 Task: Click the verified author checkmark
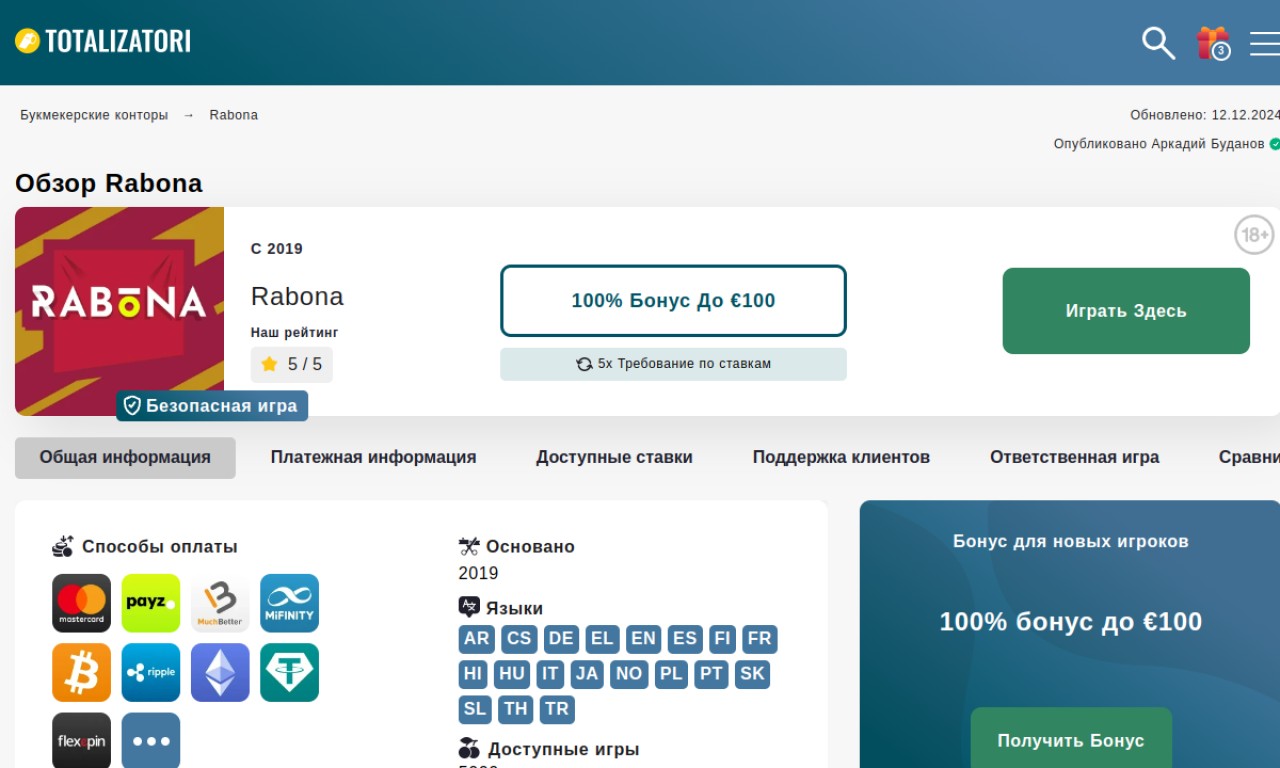(1275, 144)
